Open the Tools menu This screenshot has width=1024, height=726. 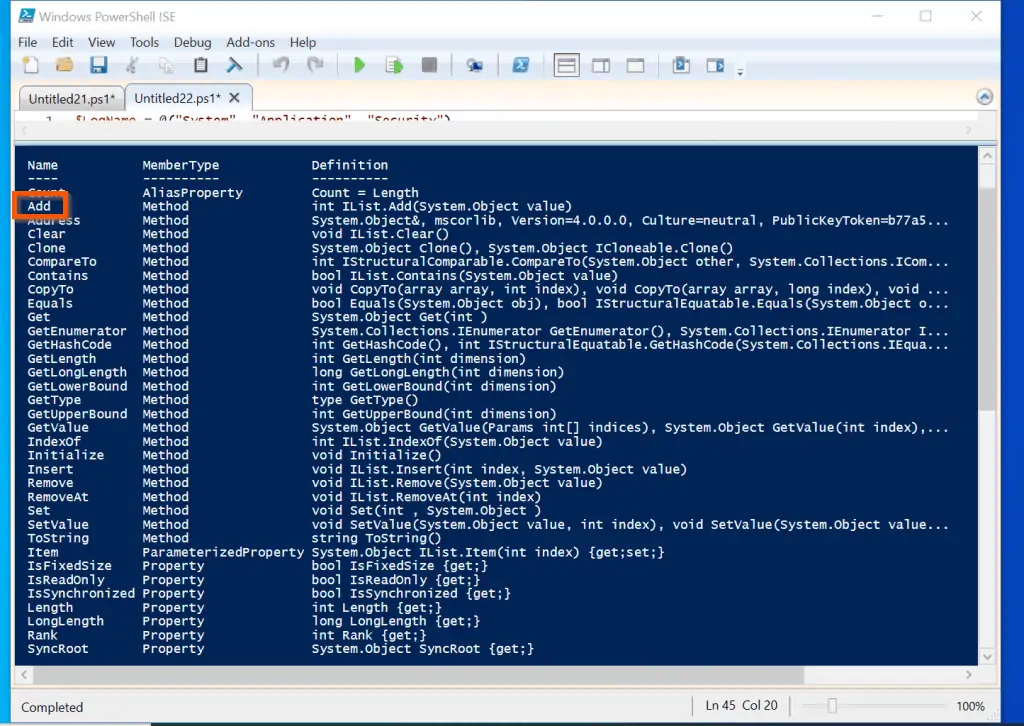click(x=144, y=42)
